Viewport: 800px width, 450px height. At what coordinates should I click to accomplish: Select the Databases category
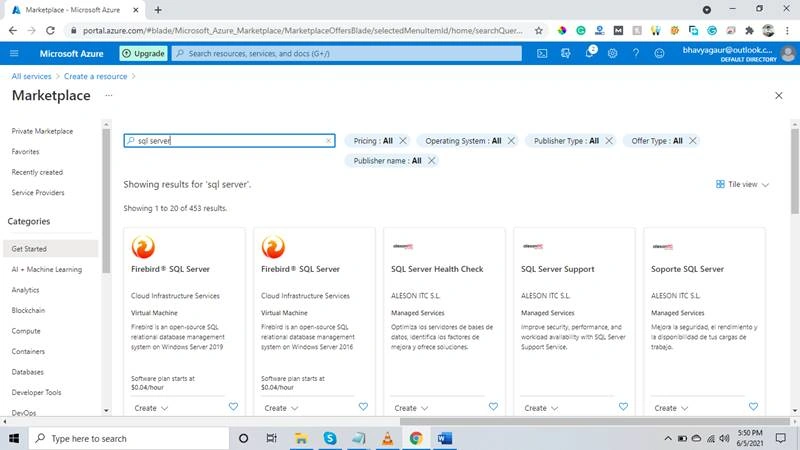point(28,372)
